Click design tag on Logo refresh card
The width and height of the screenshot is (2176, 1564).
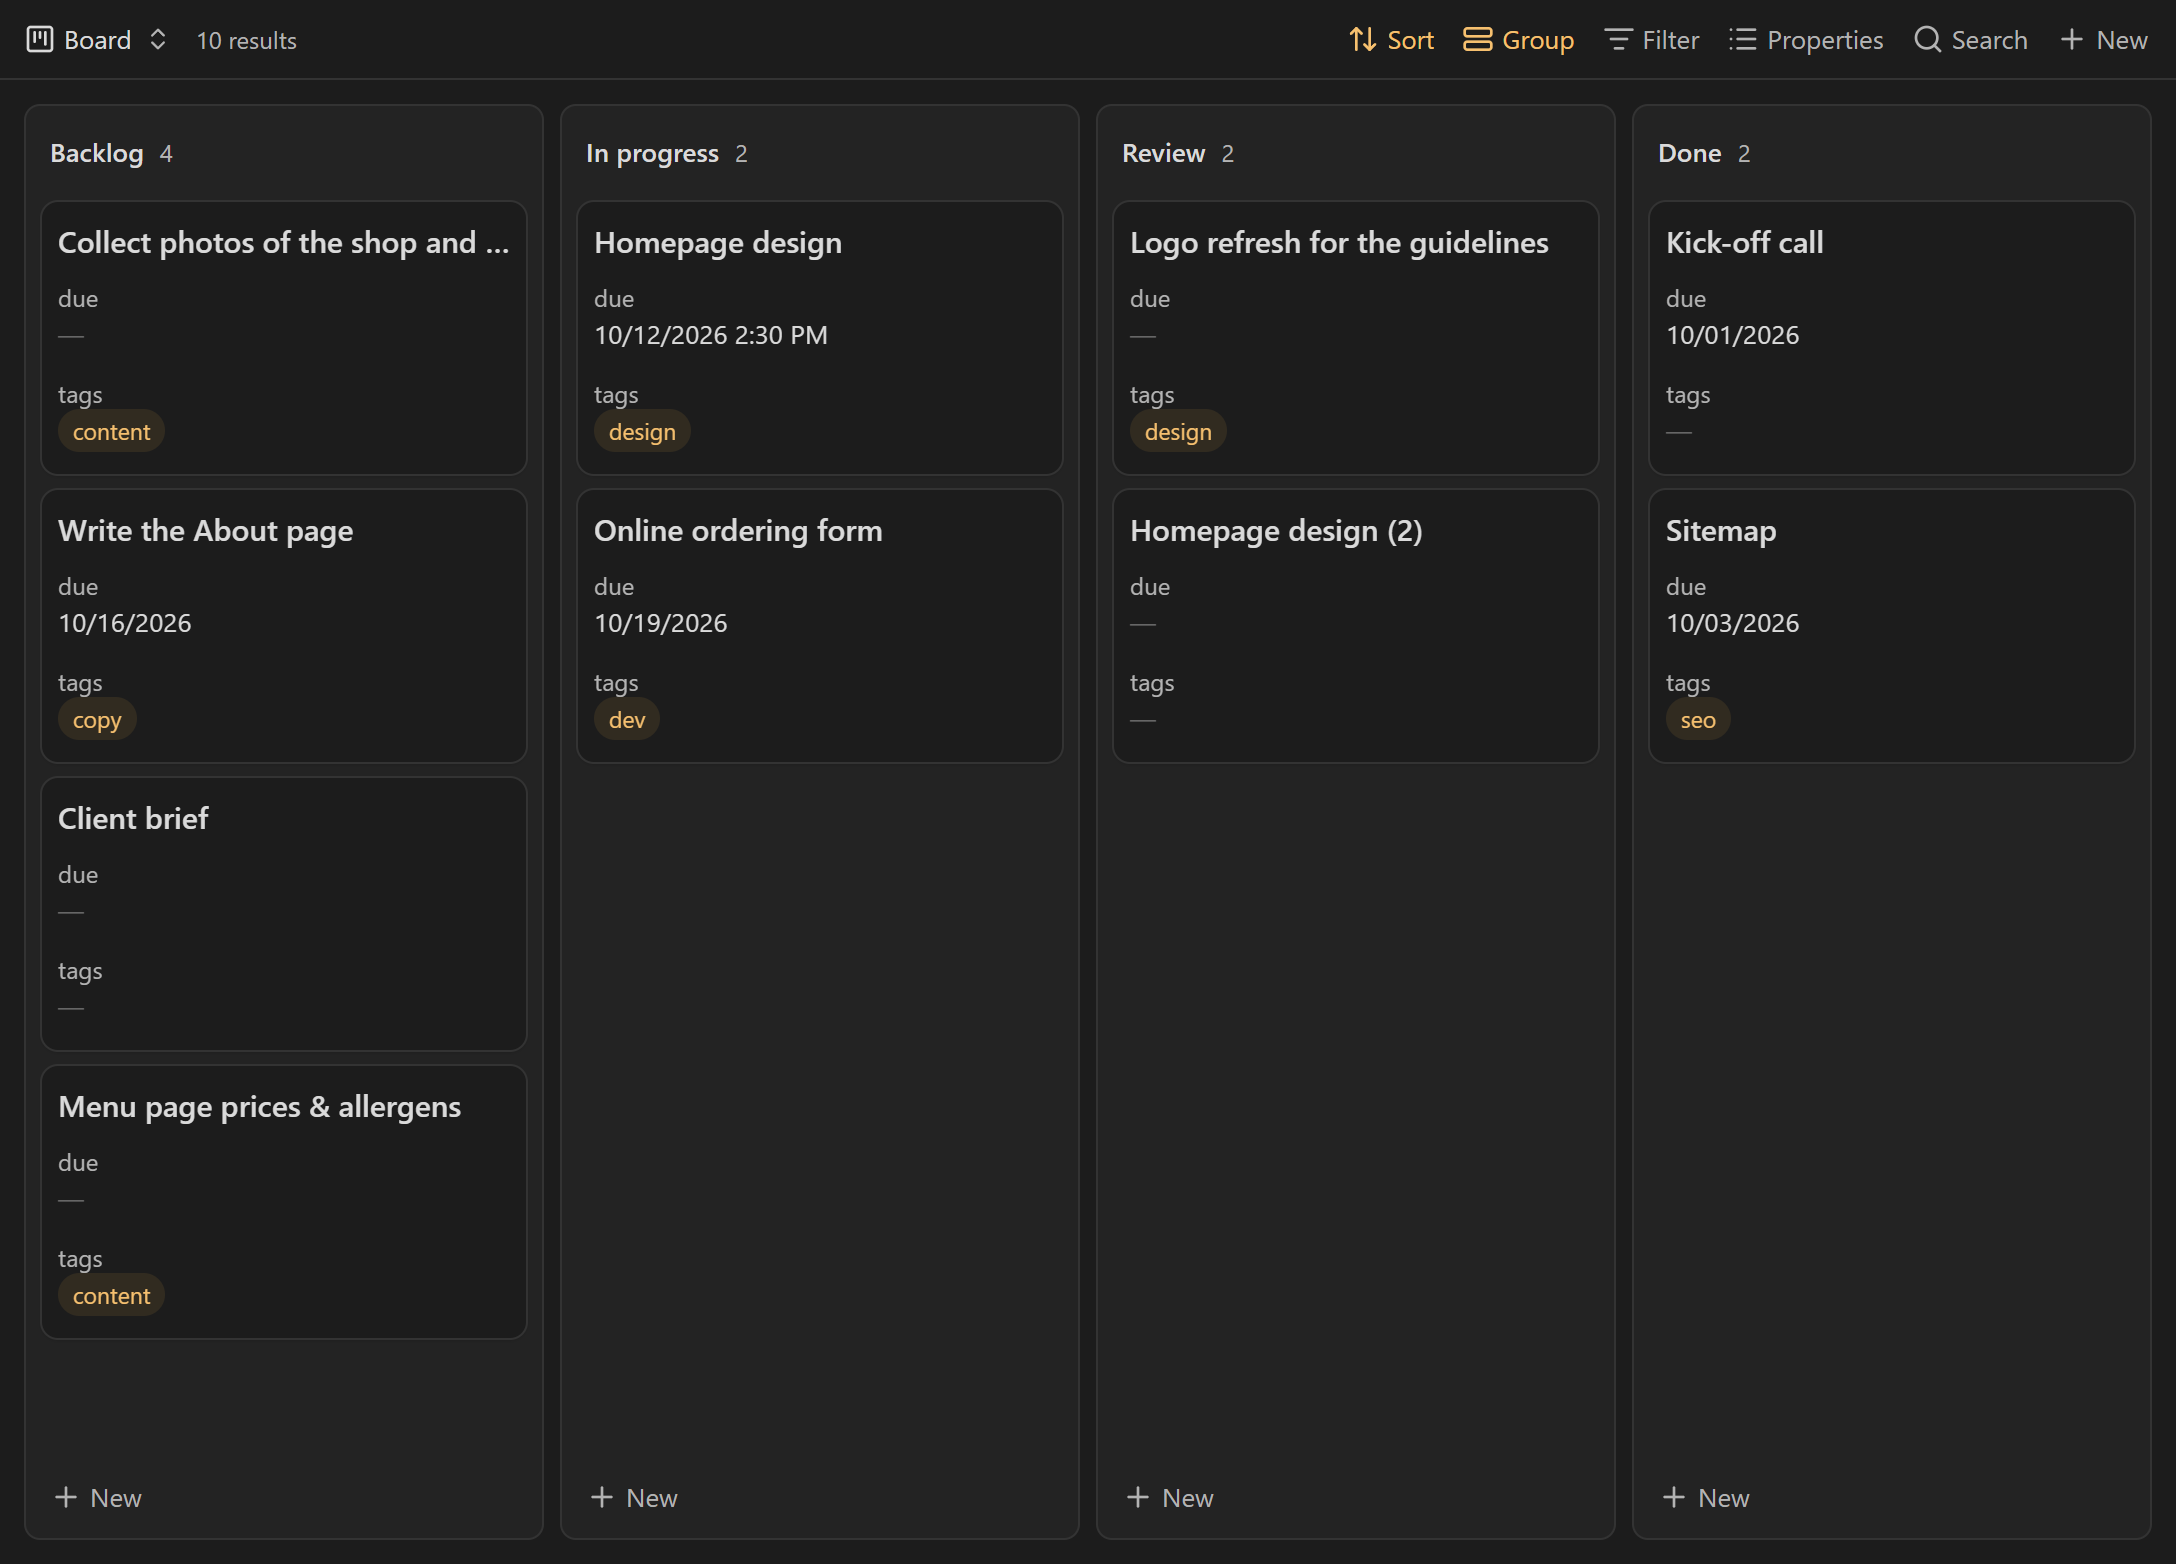point(1178,431)
